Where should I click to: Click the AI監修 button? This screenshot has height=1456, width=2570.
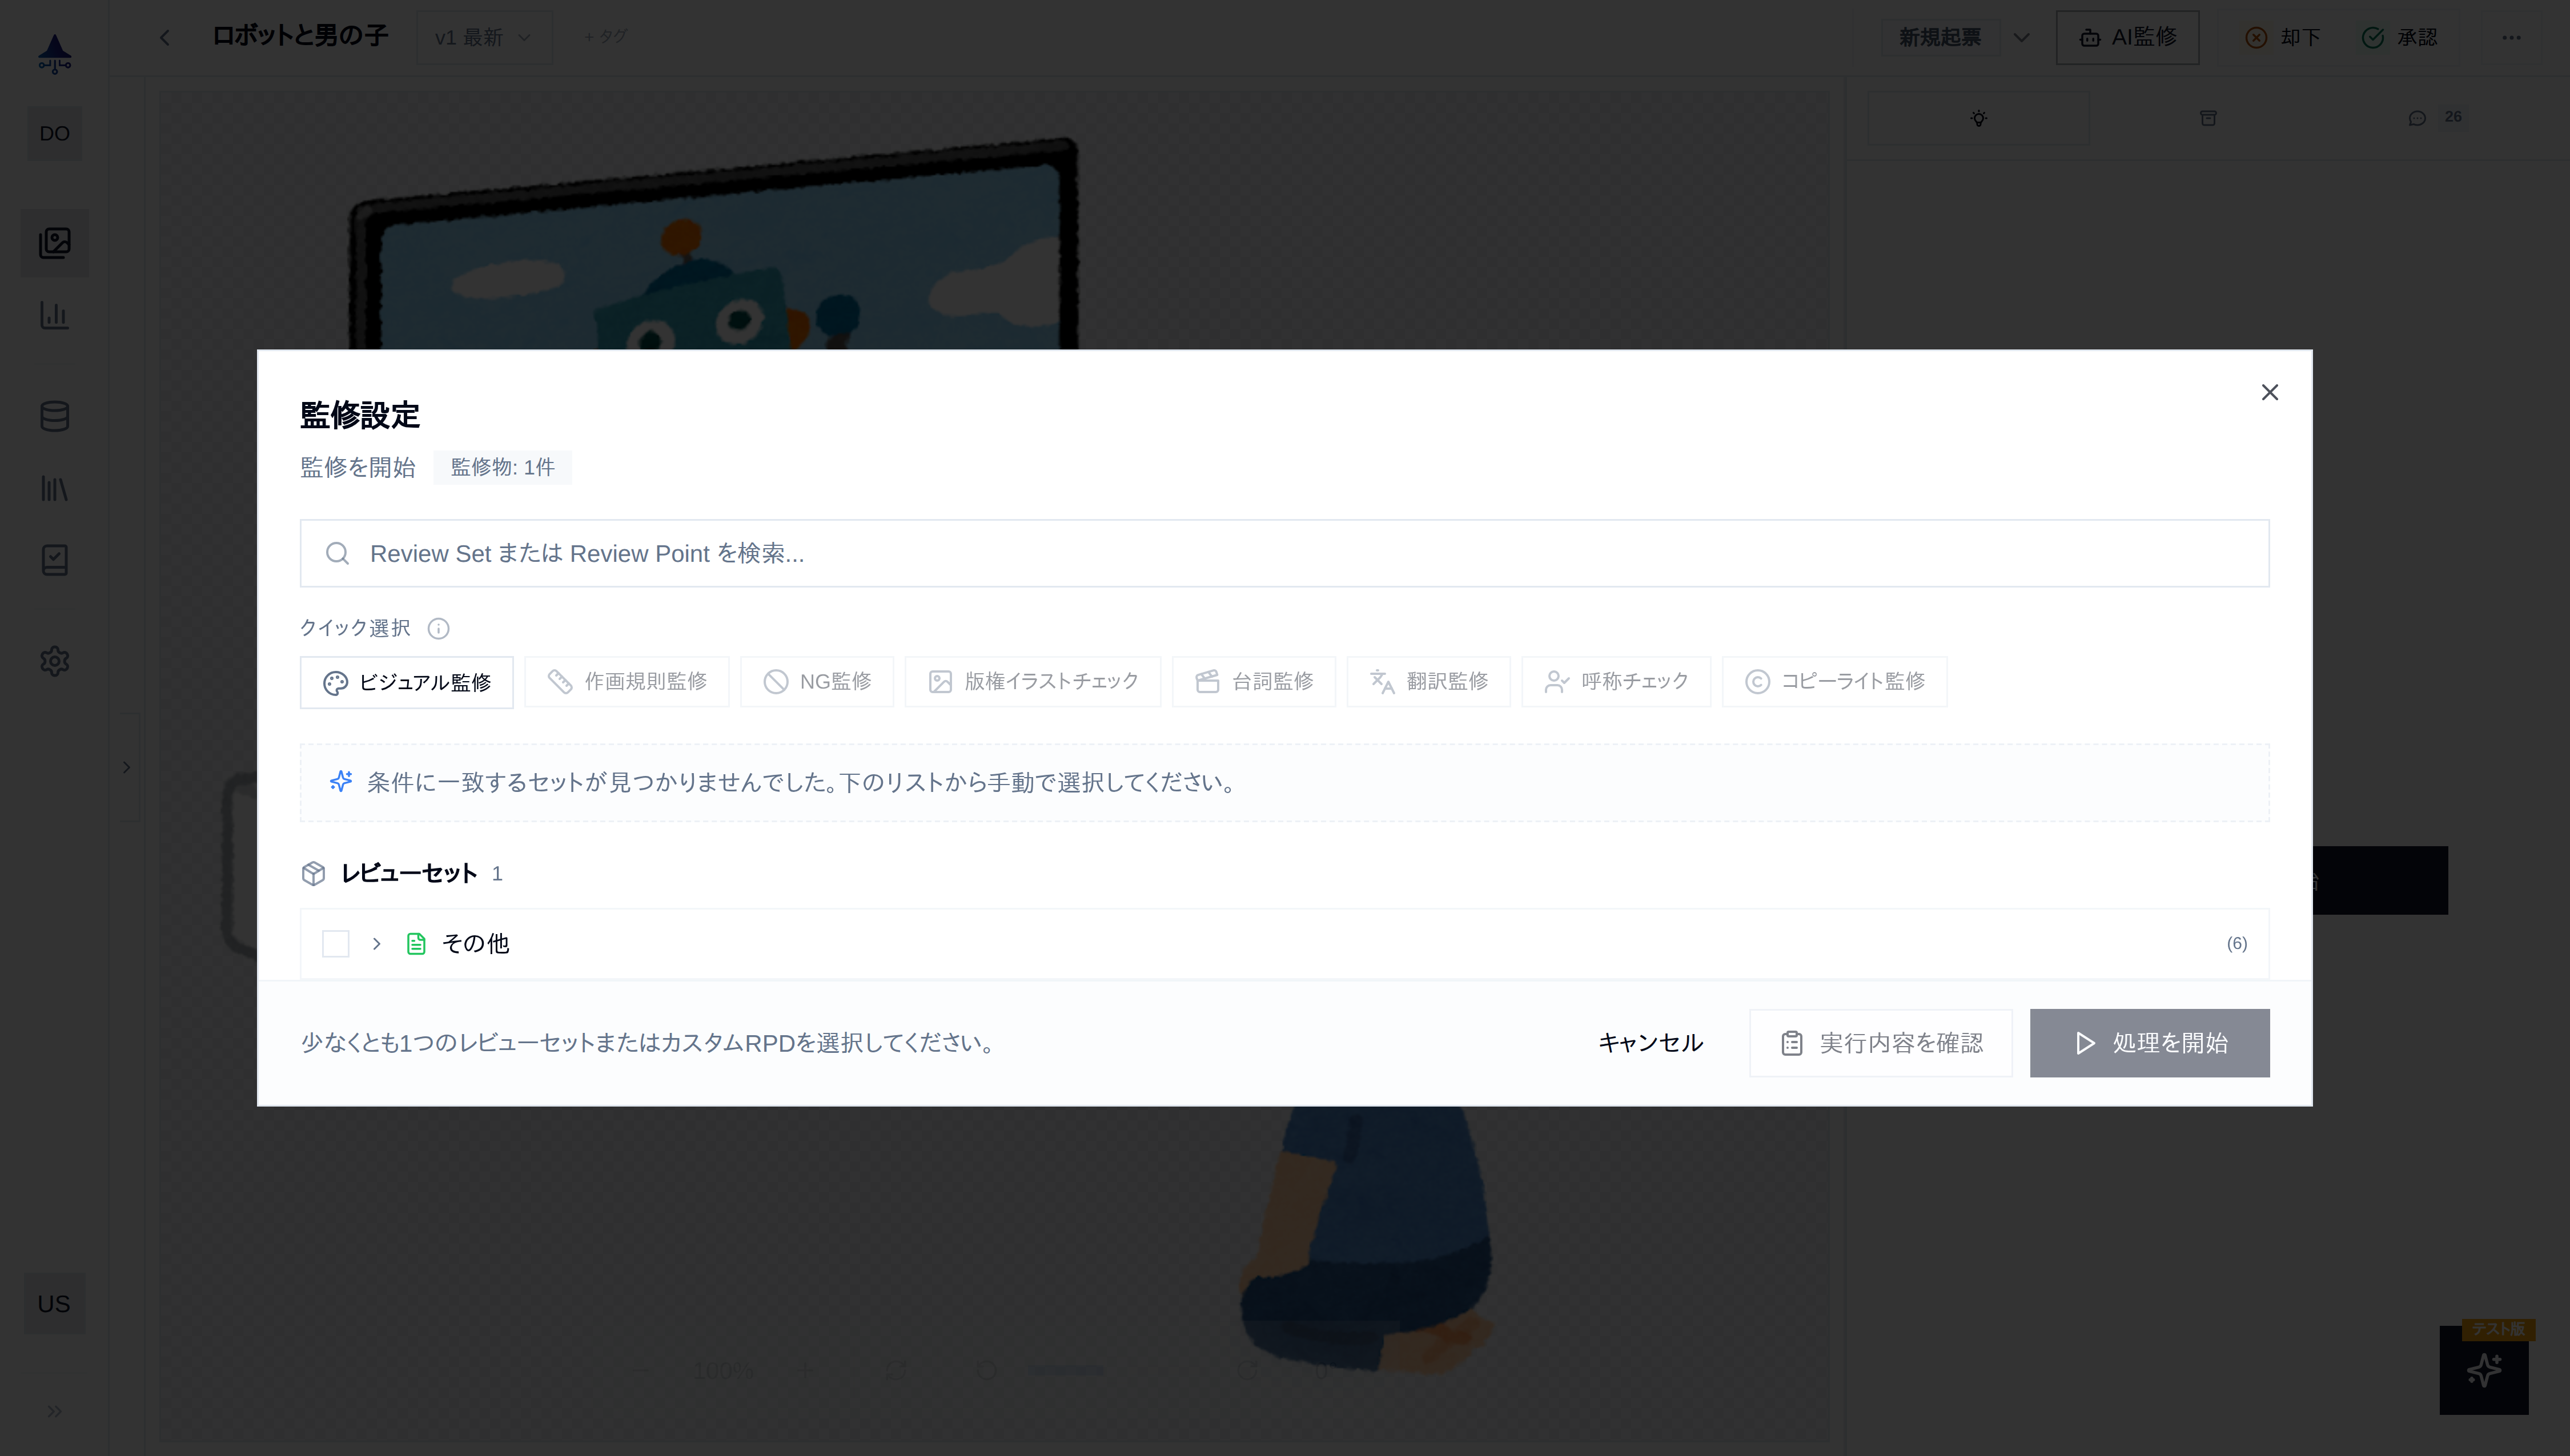pyautogui.click(x=2127, y=37)
